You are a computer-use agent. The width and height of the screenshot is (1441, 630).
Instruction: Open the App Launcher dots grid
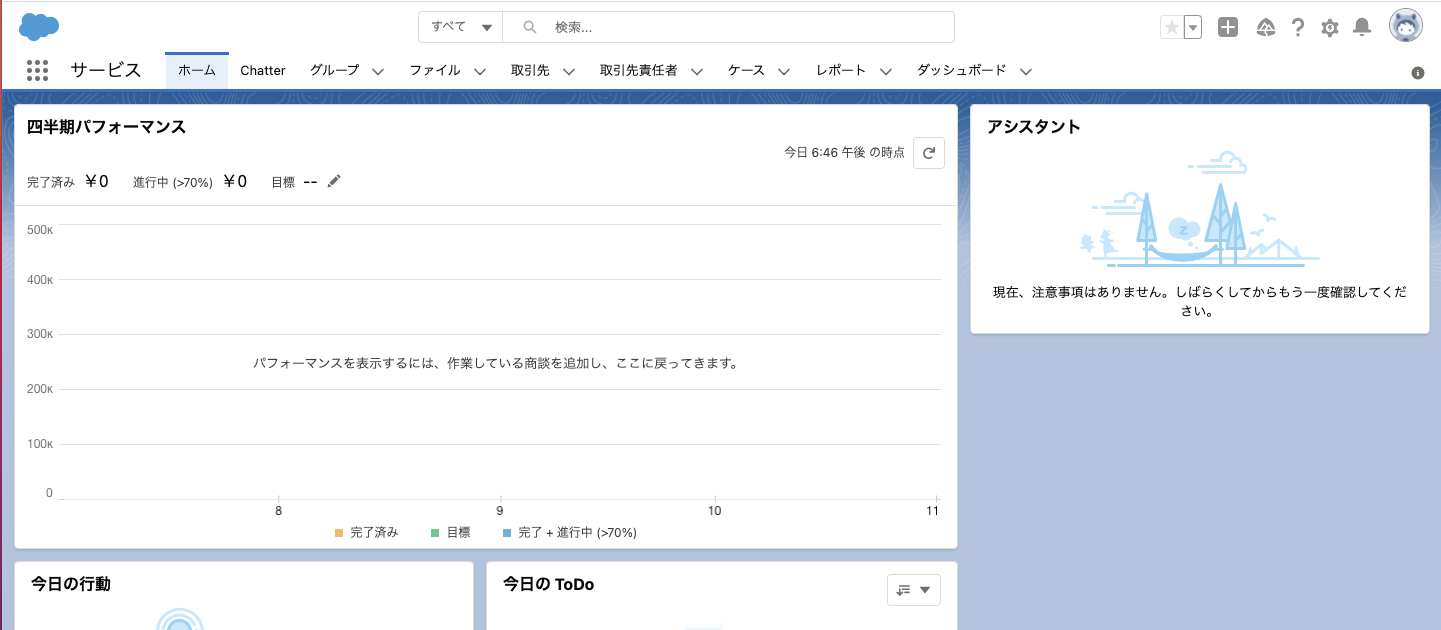[x=37, y=70]
